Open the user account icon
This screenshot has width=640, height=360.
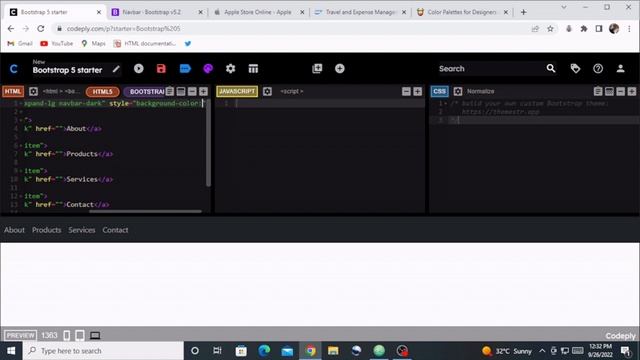(x=620, y=69)
